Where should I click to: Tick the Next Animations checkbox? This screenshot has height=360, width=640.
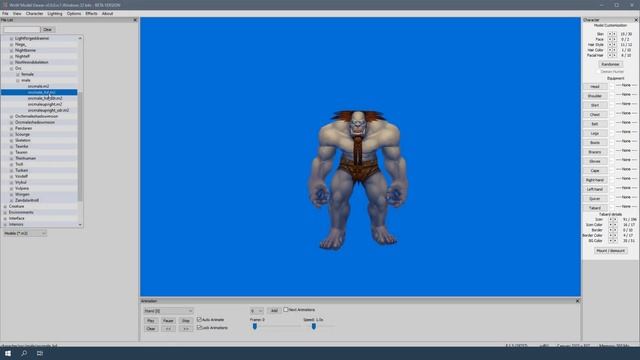tap(286, 310)
